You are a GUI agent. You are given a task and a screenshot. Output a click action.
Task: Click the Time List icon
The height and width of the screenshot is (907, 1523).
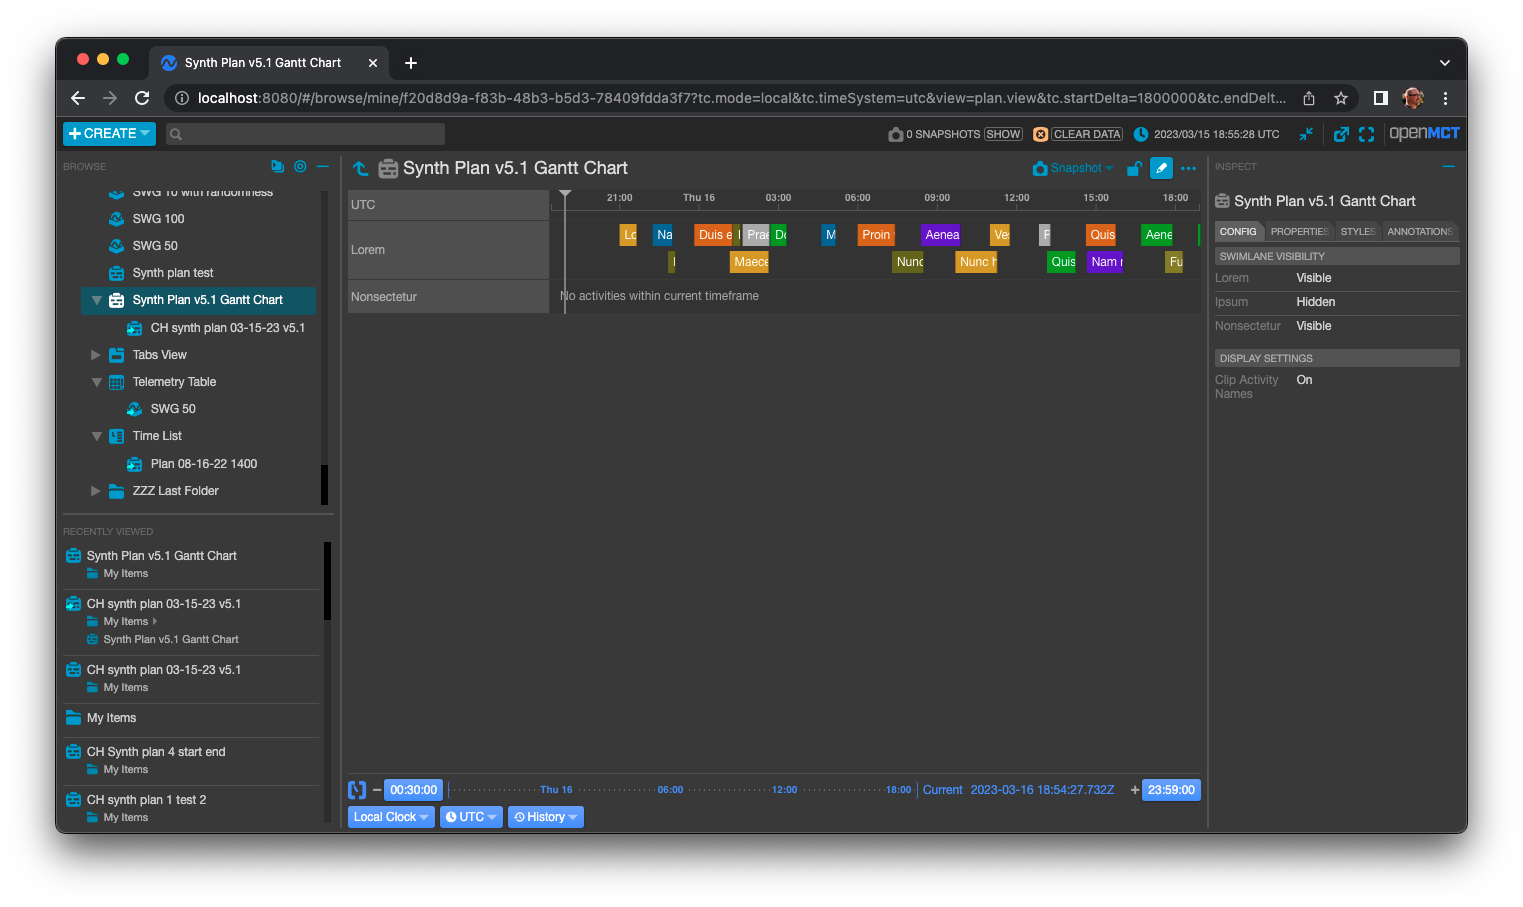click(116, 436)
